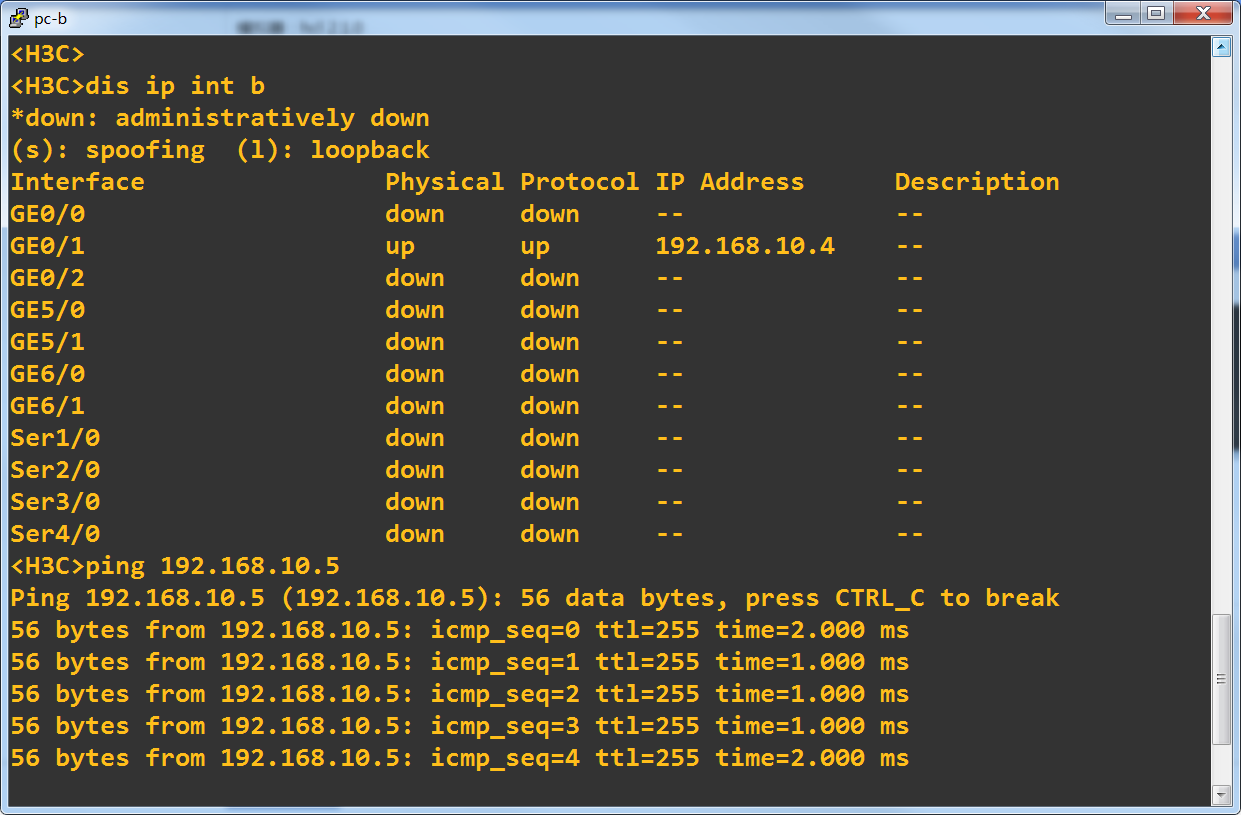1241x815 pixels.
Task: Click the terminal scrollbar thumb
Action: tap(1220, 678)
